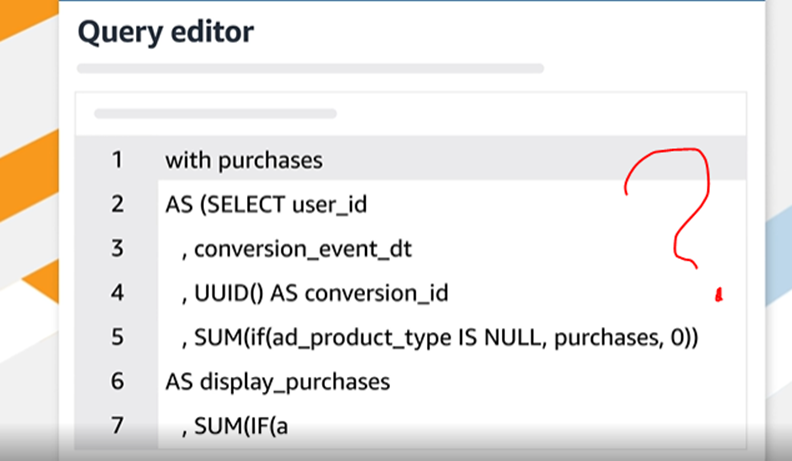Place cursor in 'with purchases' line

[x=243, y=159]
